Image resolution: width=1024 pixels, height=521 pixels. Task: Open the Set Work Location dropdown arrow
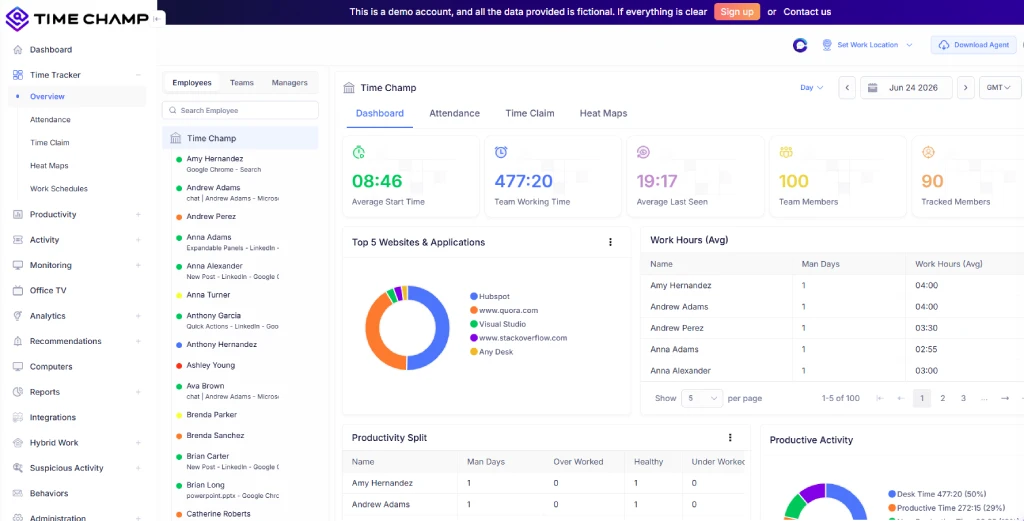[x=909, y=45]
